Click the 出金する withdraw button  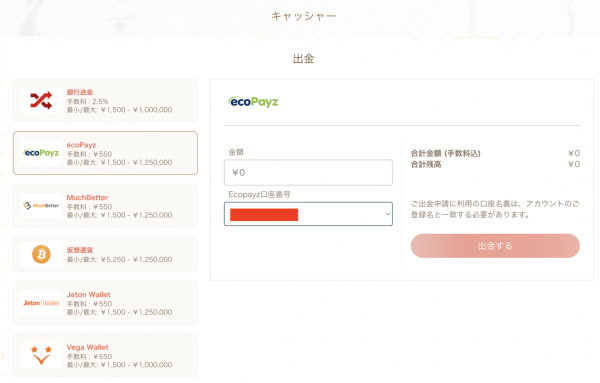click(x=495, y=246)
